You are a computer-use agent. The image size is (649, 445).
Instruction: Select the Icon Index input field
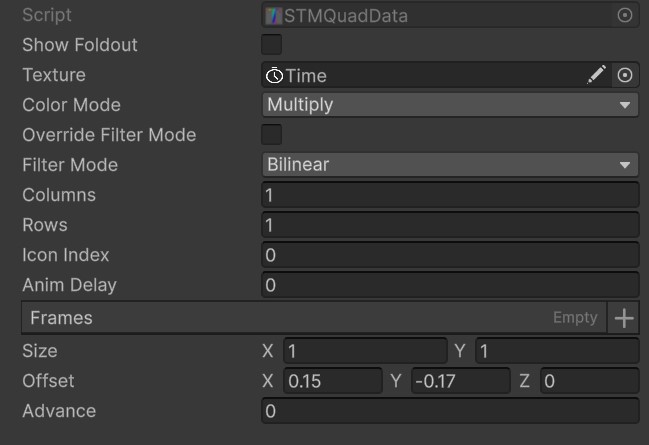tap(449, 255)
